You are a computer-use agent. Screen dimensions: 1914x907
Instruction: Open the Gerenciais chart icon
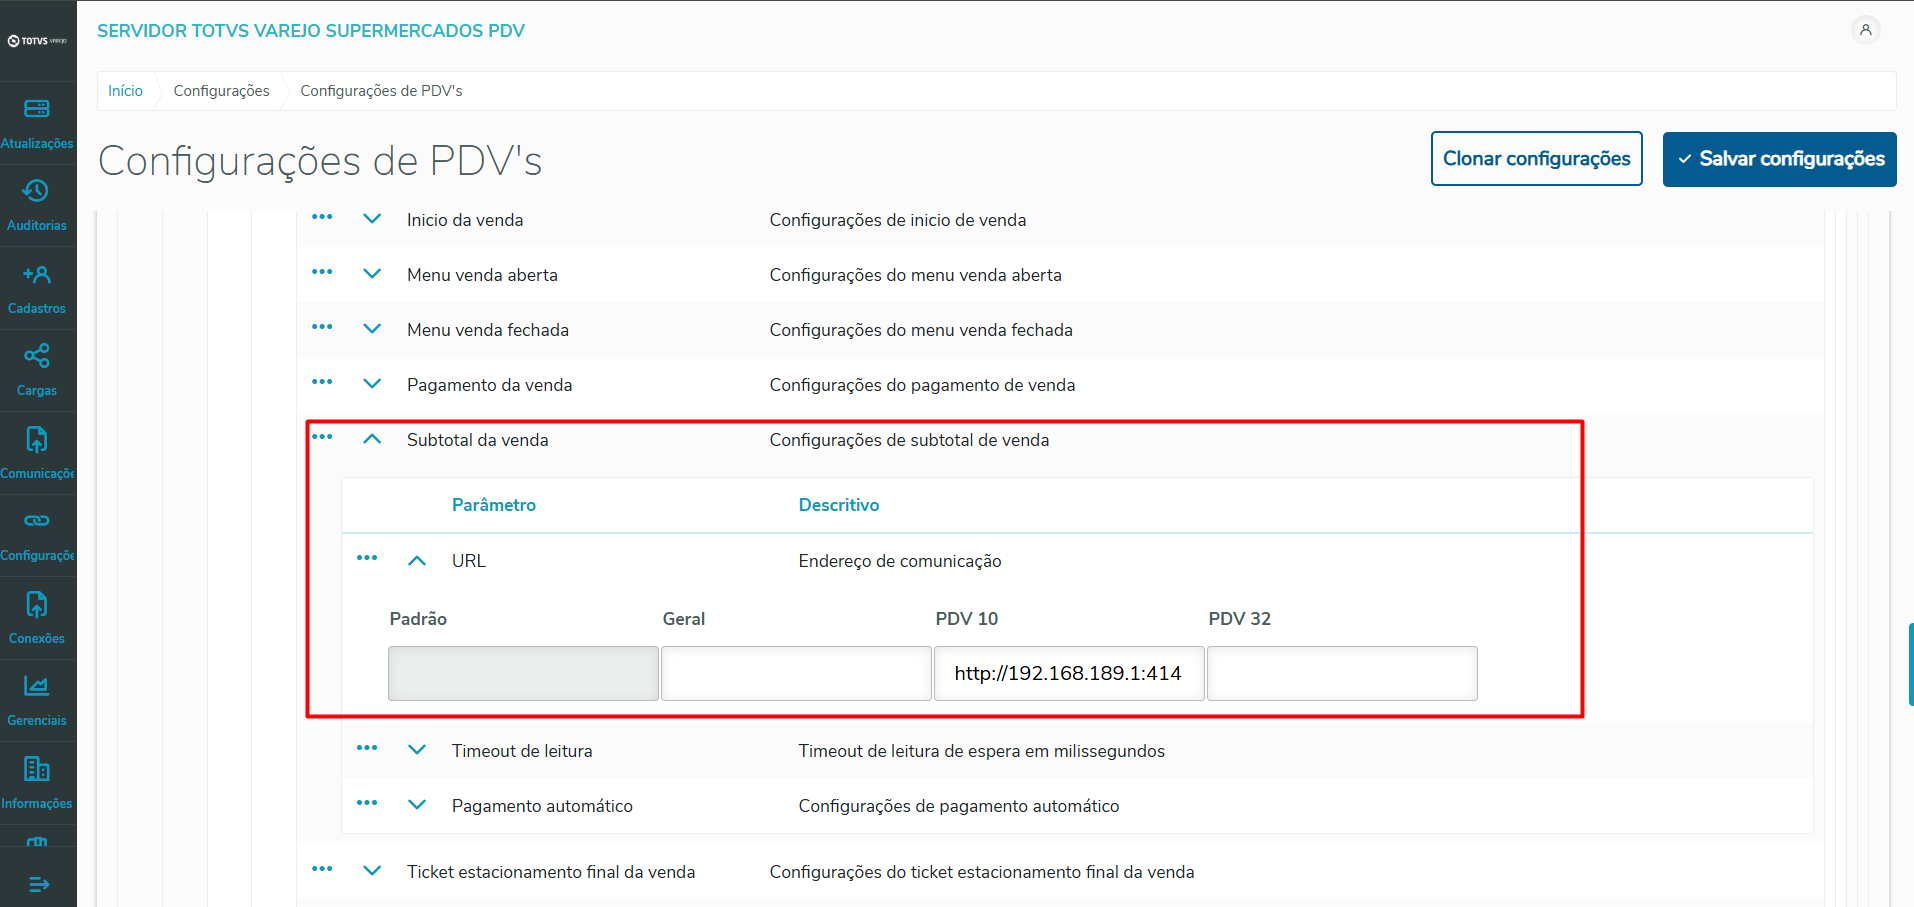tap(37, 686)
